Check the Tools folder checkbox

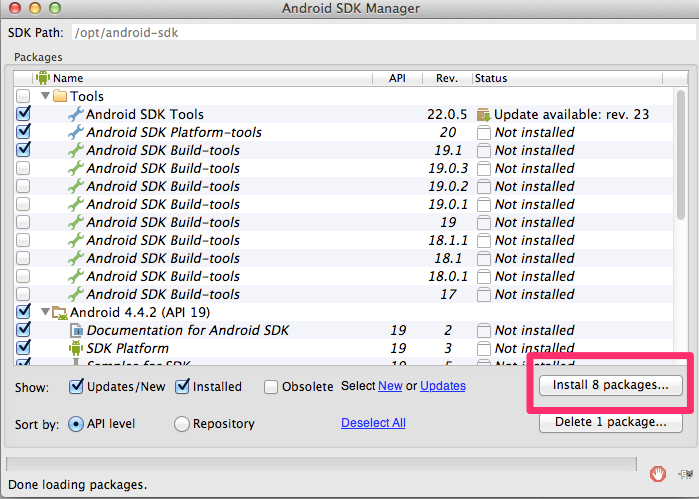[23, 96]
